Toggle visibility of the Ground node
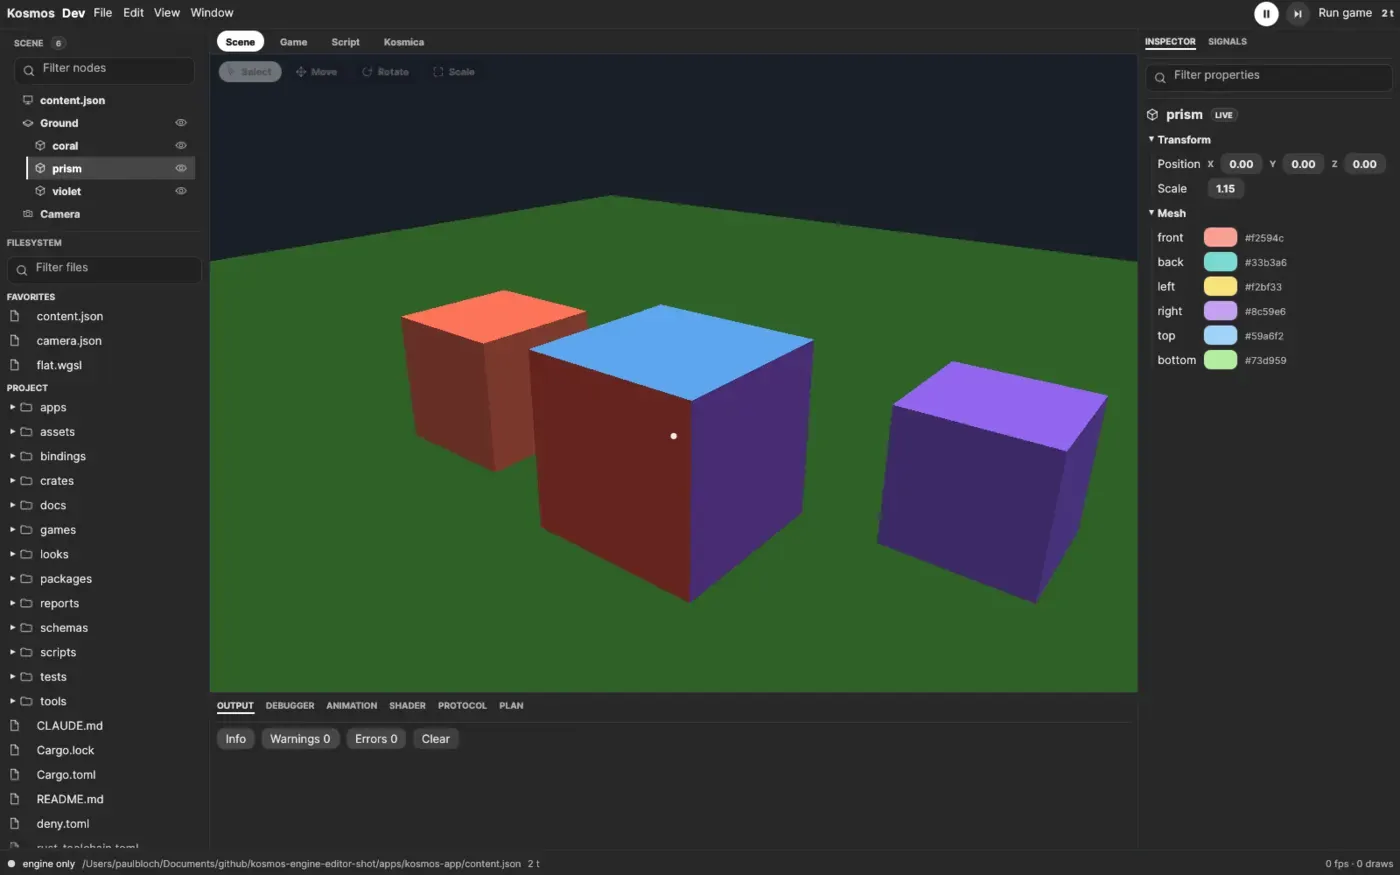 click(181, 123)
